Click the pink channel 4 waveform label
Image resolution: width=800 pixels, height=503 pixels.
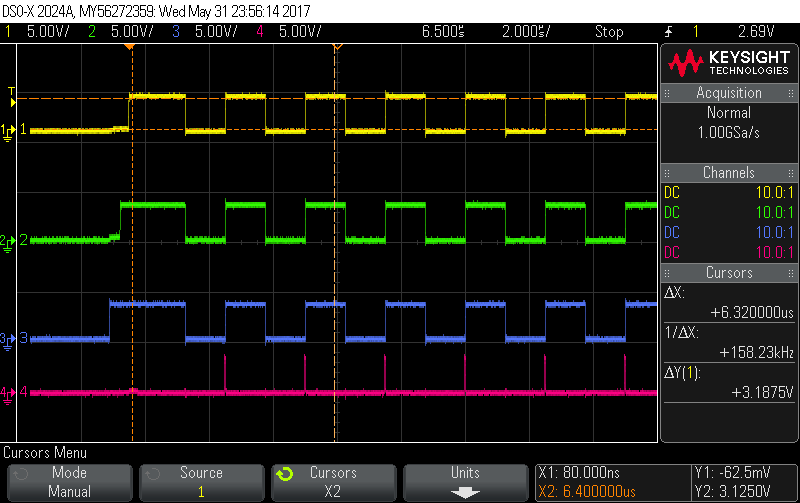tap(23, 392)
